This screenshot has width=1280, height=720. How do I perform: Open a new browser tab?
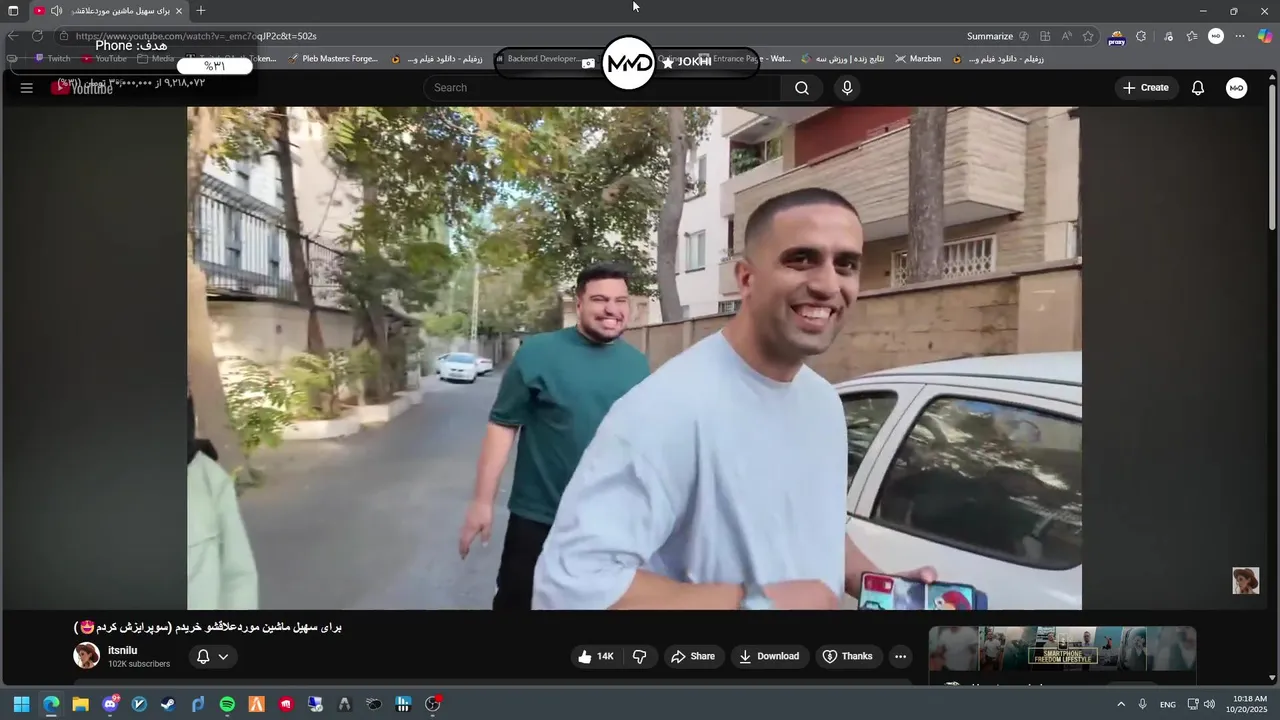click(201, 11)
